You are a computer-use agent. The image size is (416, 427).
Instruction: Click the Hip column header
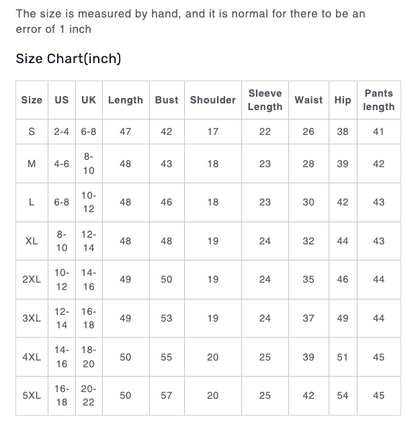tap(343, 100)
